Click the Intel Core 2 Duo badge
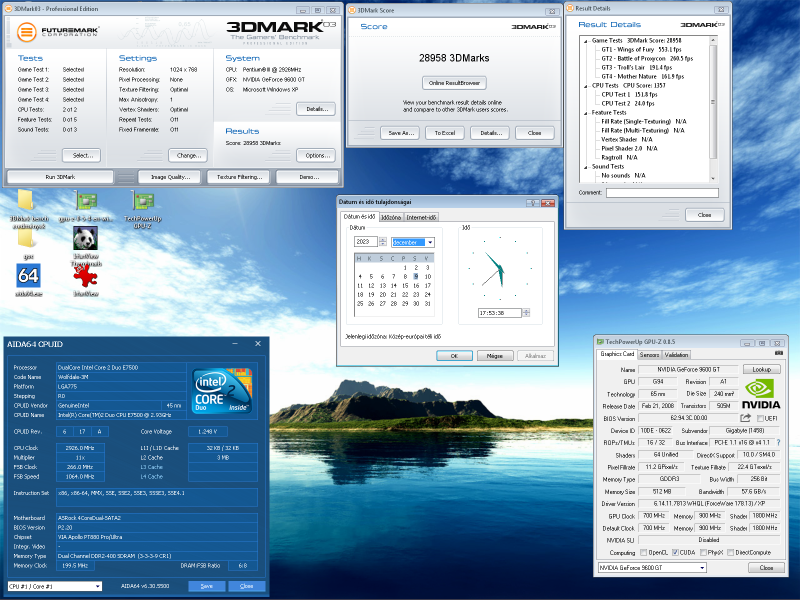Viewport: 800px width, 600px height. pyautogui.click(x=222, y=390)
